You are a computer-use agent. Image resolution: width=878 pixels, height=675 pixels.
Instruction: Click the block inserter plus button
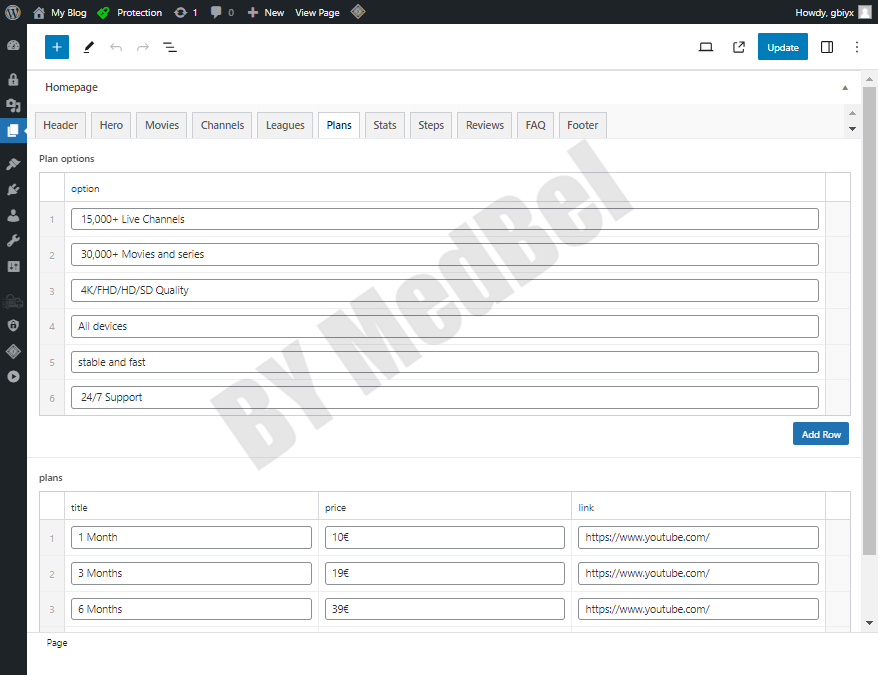coord(57,47)
